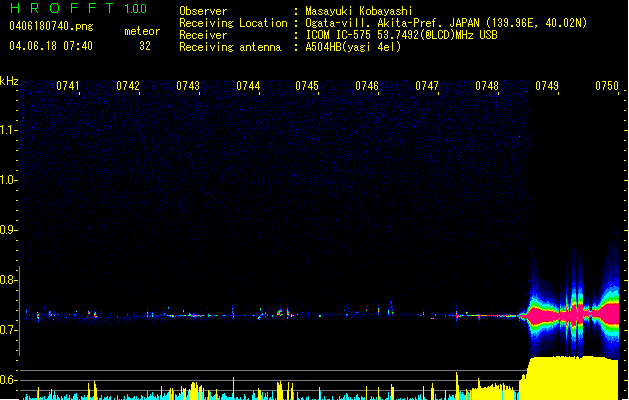Click the large yellow power block
This screenshot has height=400, width=629.
tap(569, 378)
